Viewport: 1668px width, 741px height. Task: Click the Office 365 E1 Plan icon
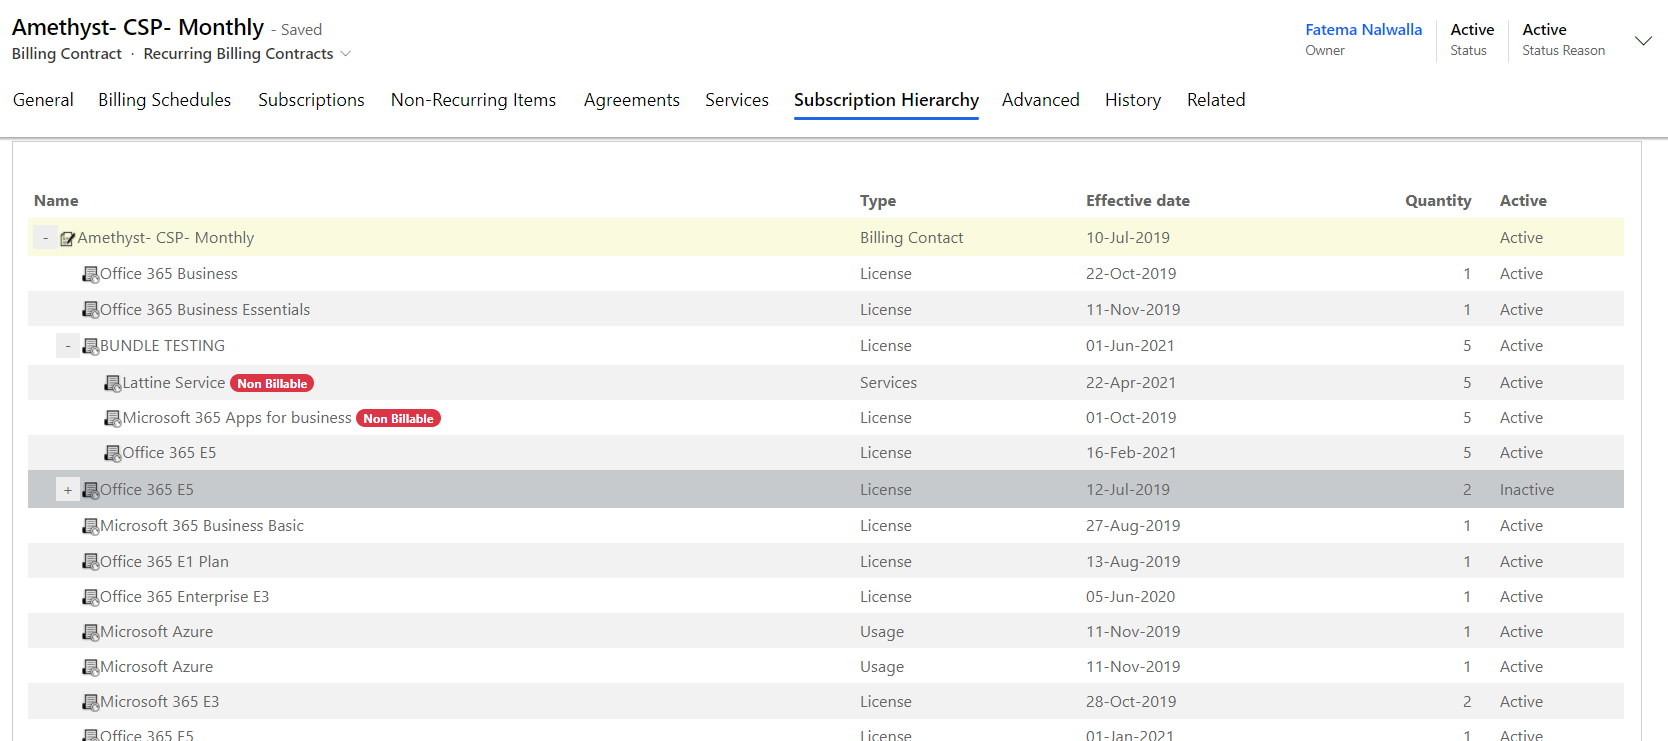coord(90,562)
